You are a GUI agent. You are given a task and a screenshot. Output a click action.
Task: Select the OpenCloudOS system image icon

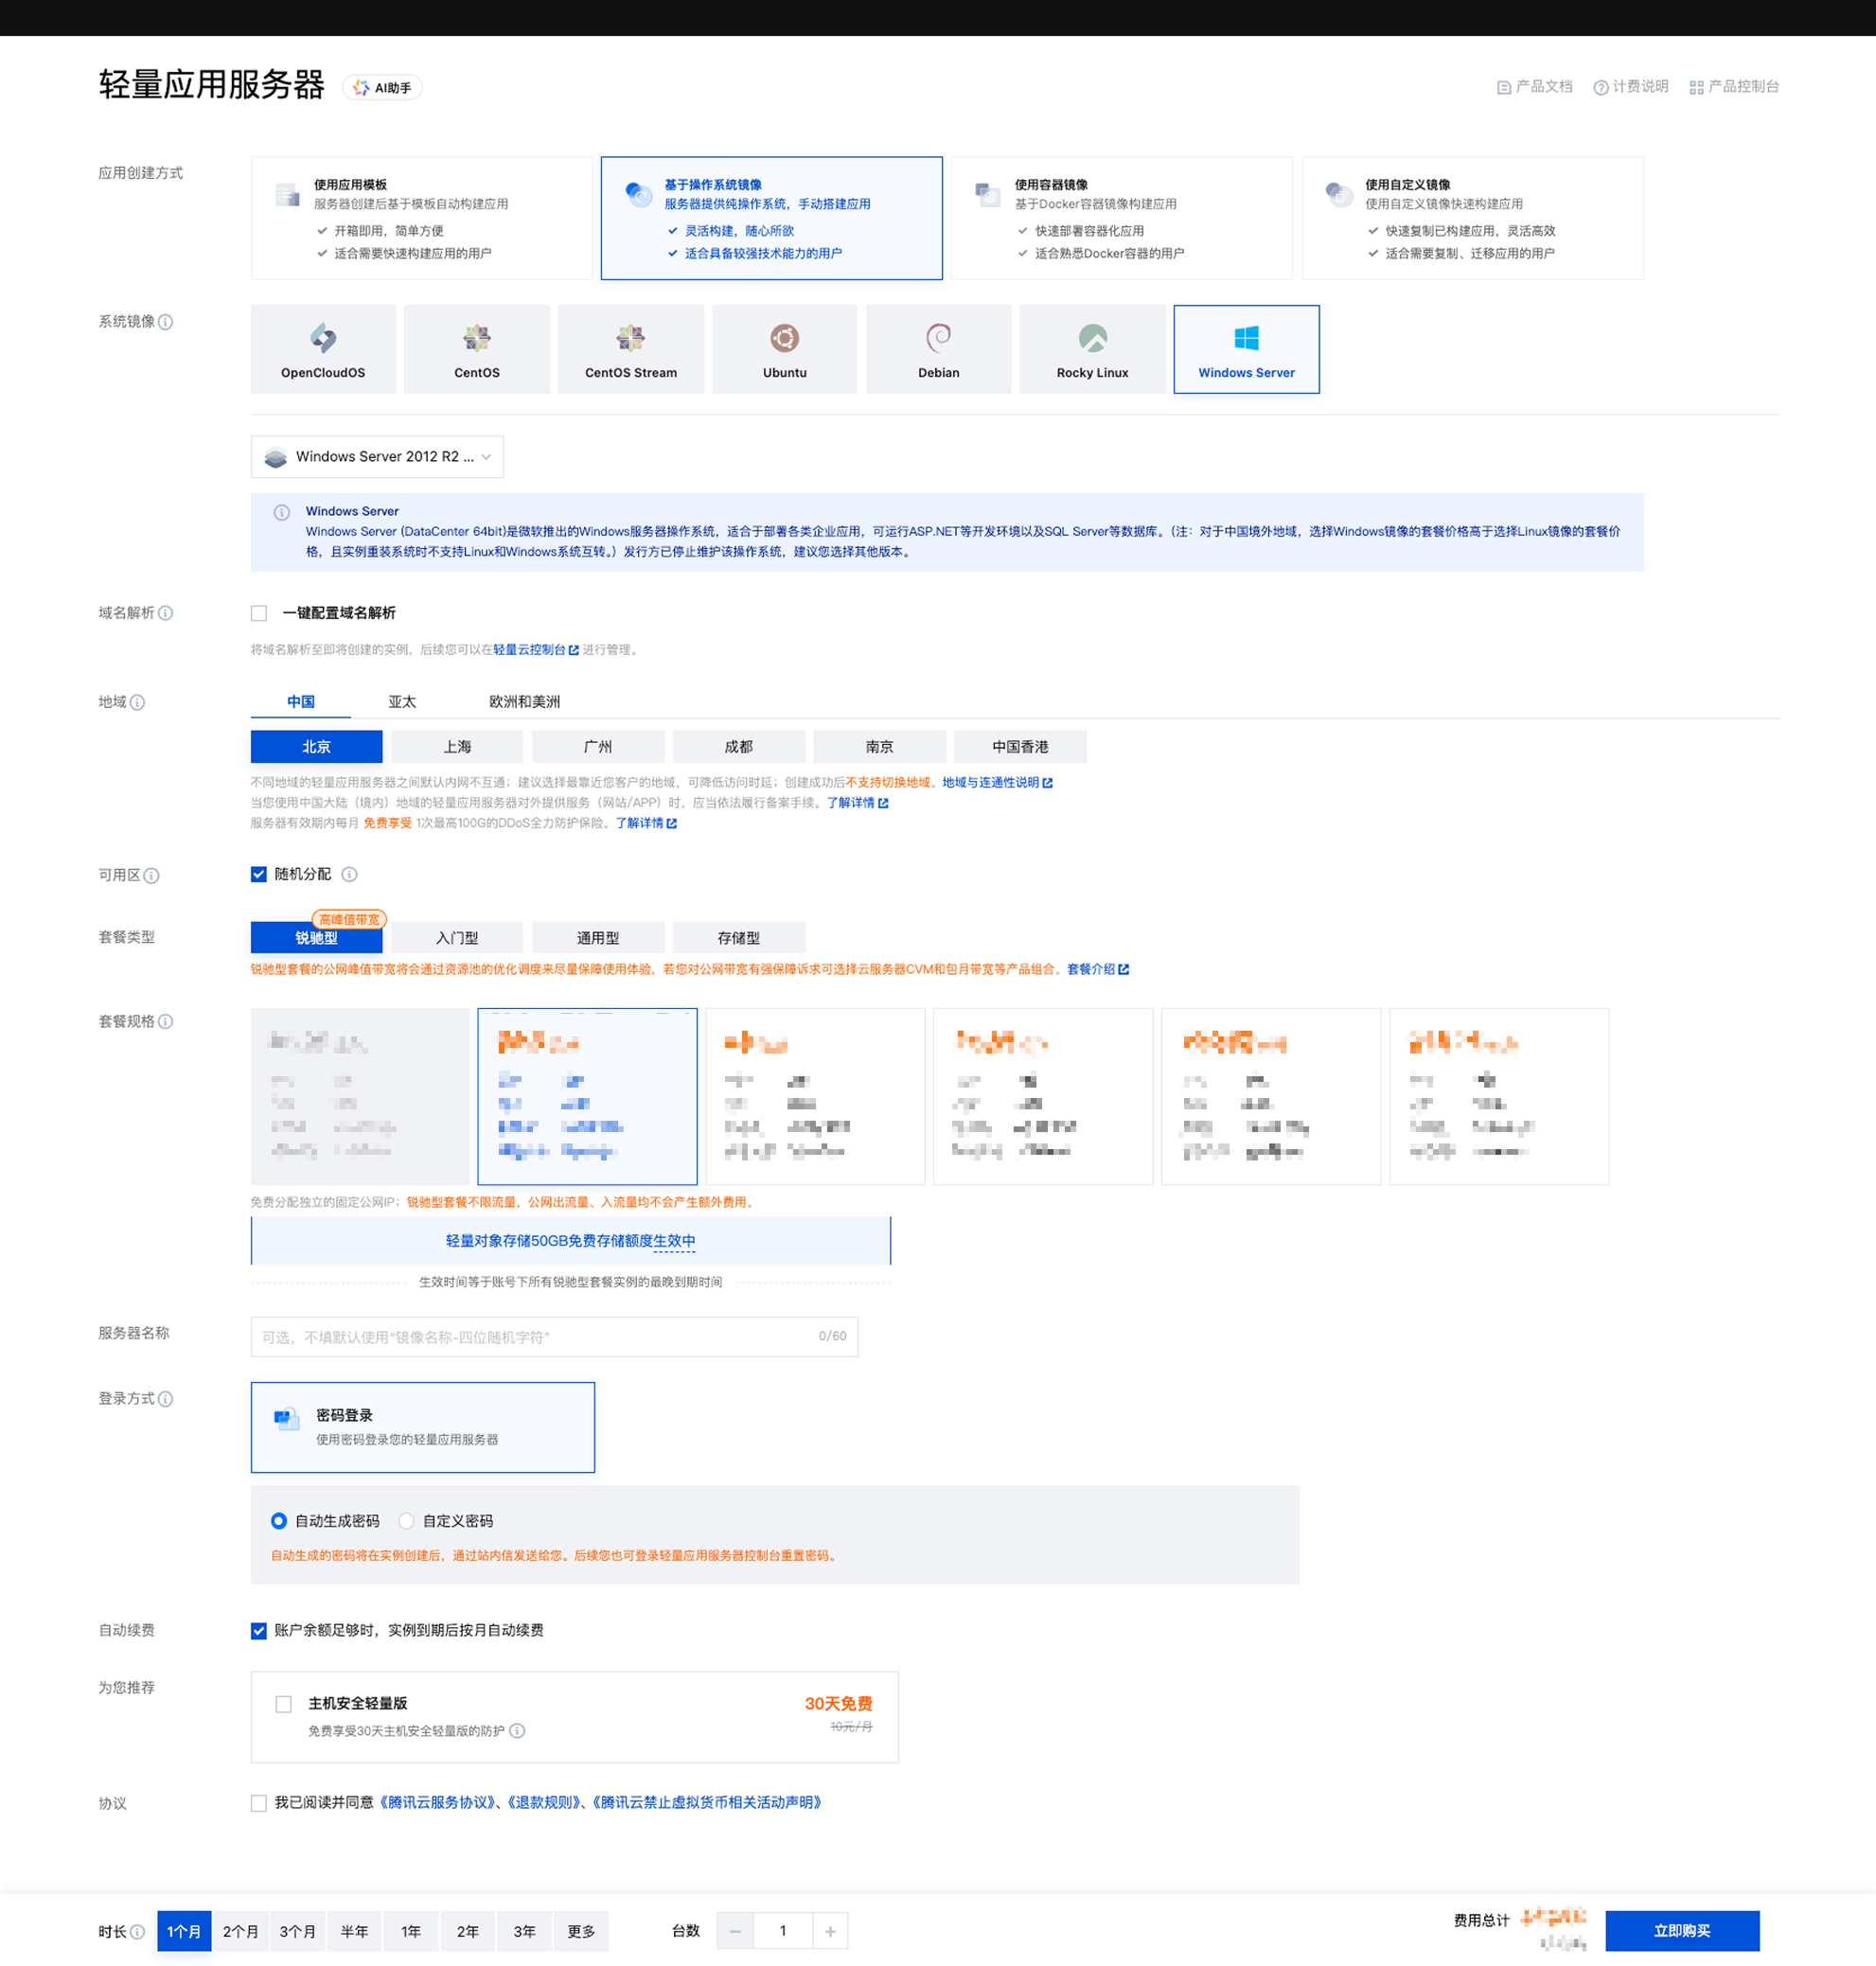pos(323,338)
